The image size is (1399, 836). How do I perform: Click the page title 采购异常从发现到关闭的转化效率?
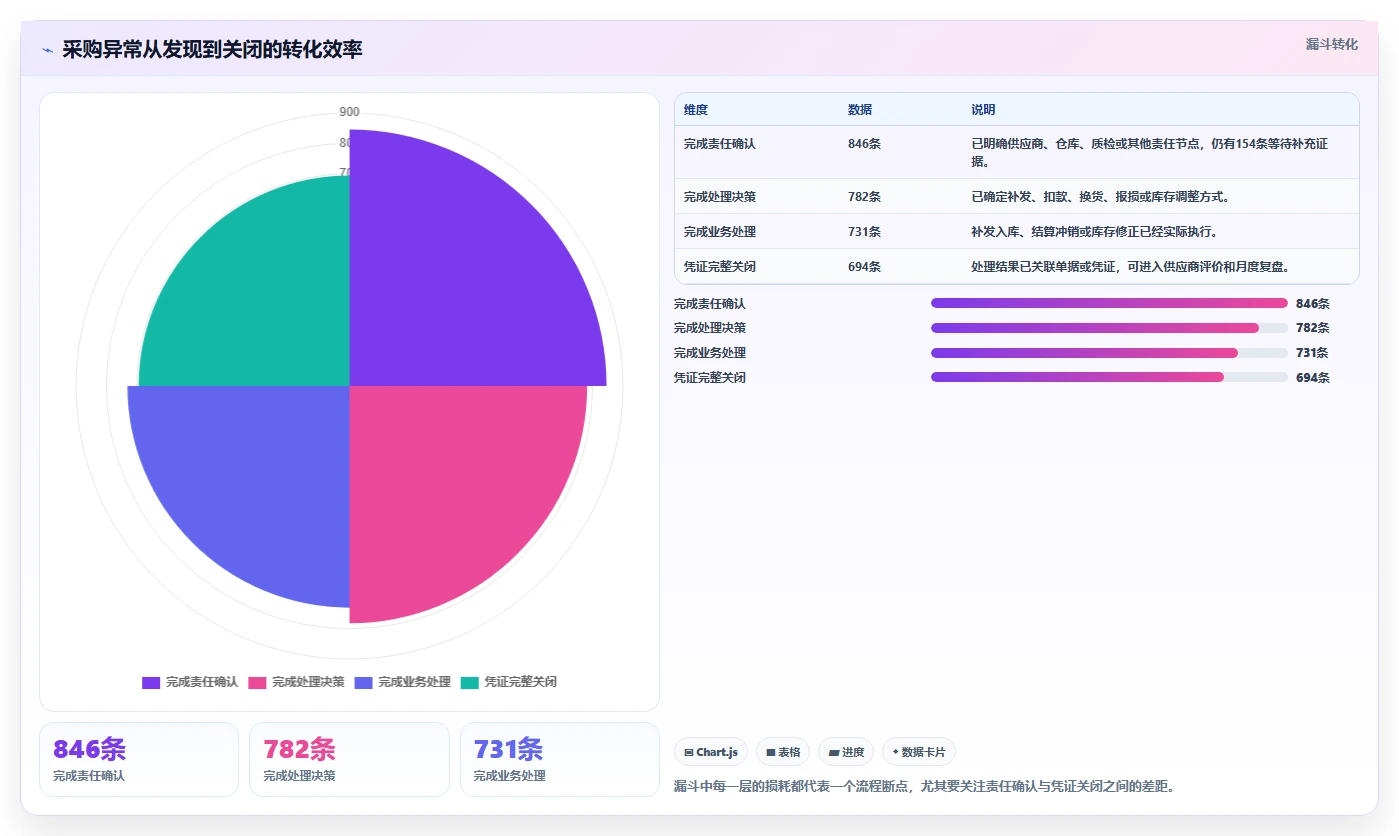click(x=212, y=49)
